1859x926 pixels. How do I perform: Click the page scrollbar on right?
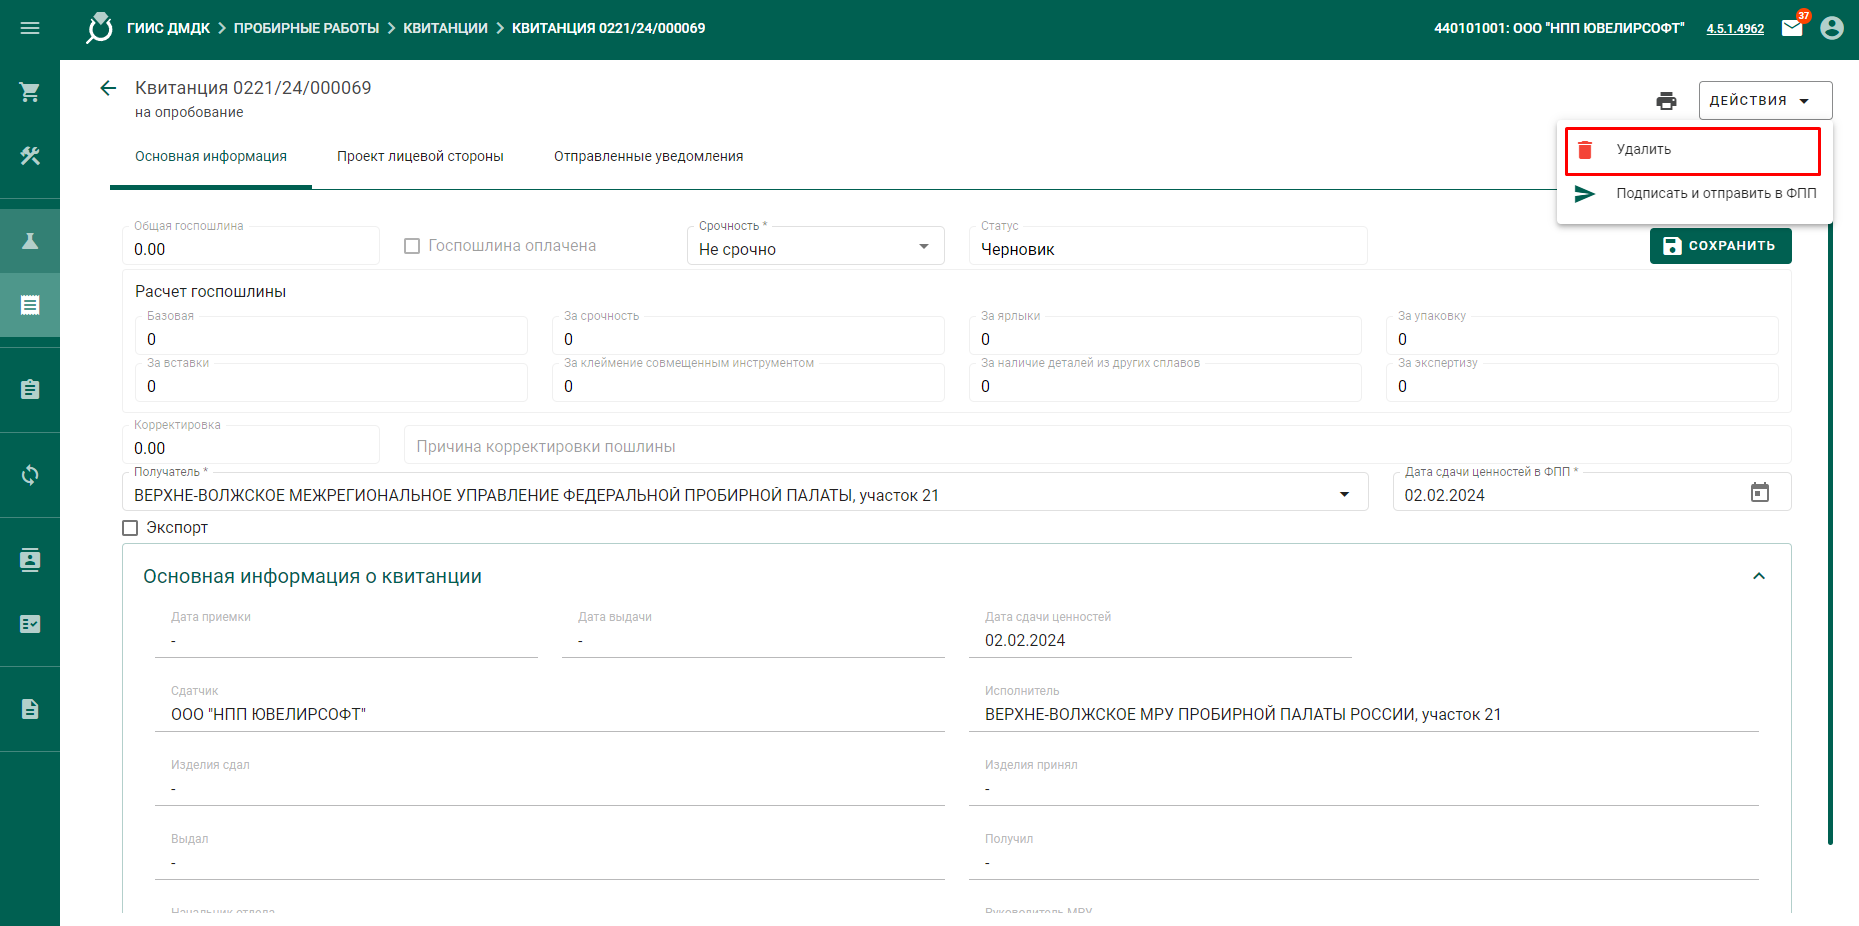coord(1830,535)
